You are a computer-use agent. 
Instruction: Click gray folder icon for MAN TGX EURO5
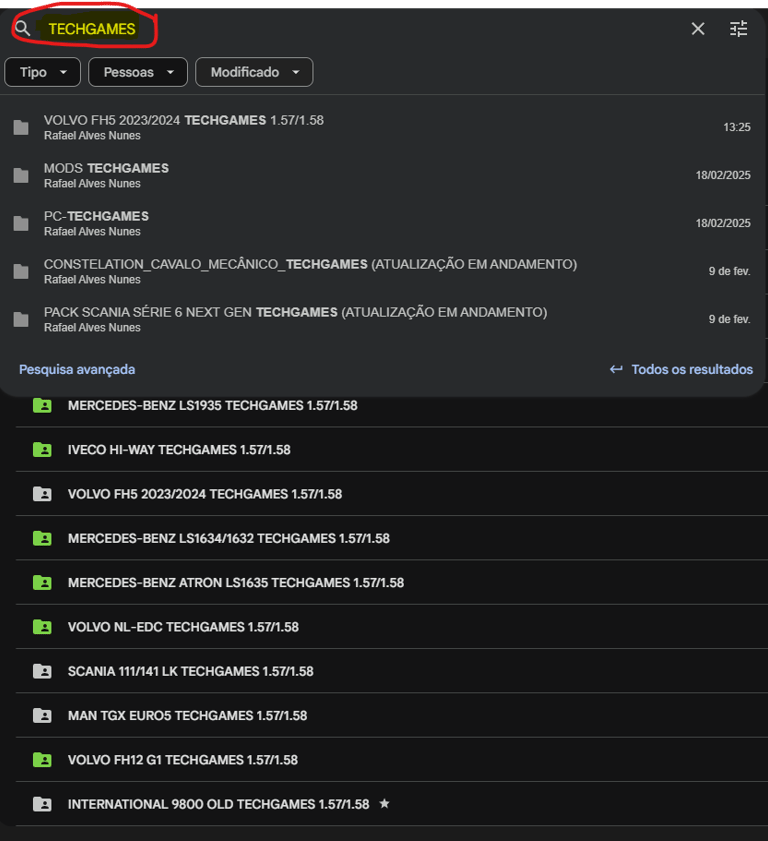[42, 715]
